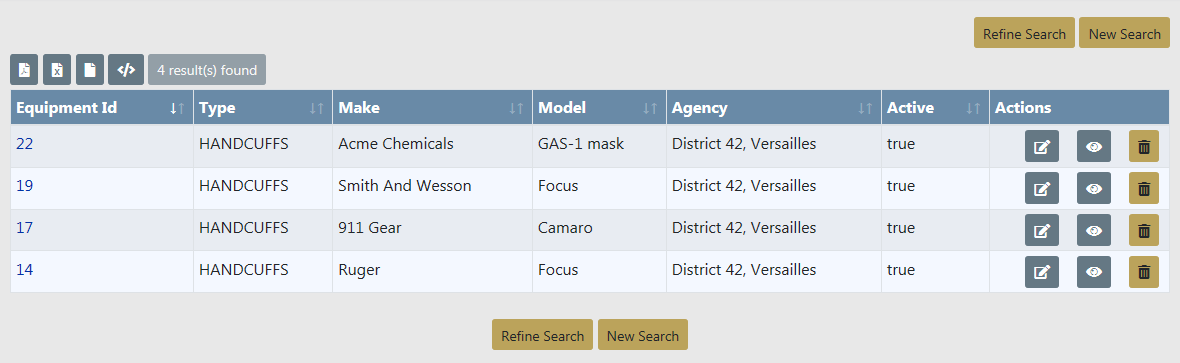Delete equipment 14 Ruger row
The width and height of the screenshot is (1180, 363).
point(1144,272)
